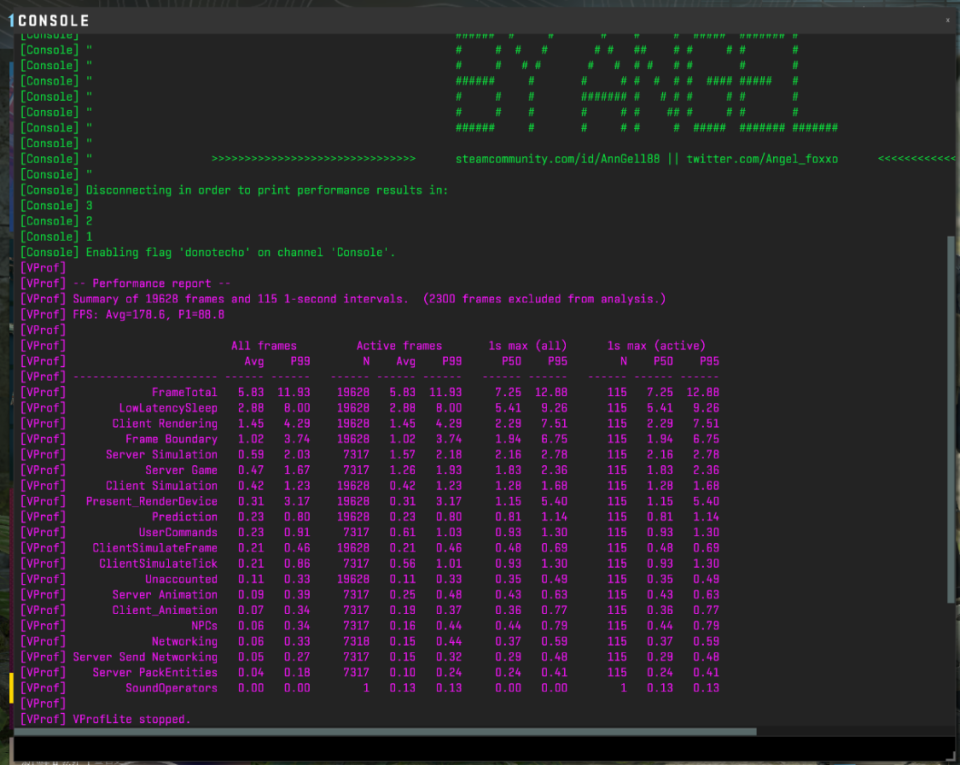Select the 'VProfLite stopped.' line
This screenshot has width=960, height=765.
click(132, 719)
